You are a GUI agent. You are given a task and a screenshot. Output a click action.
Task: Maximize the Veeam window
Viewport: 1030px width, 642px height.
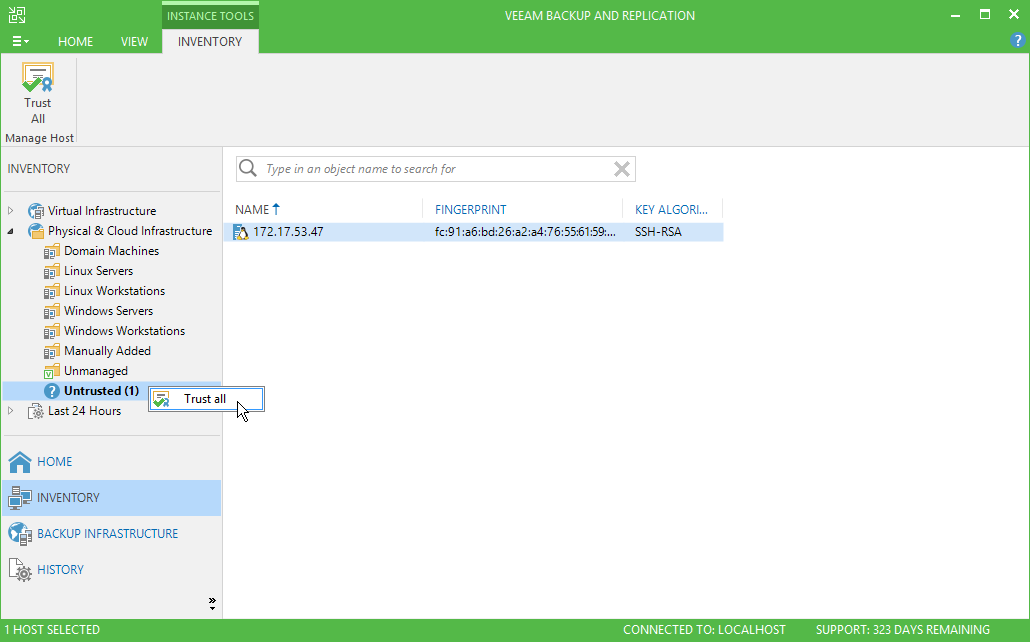[985, 14]
